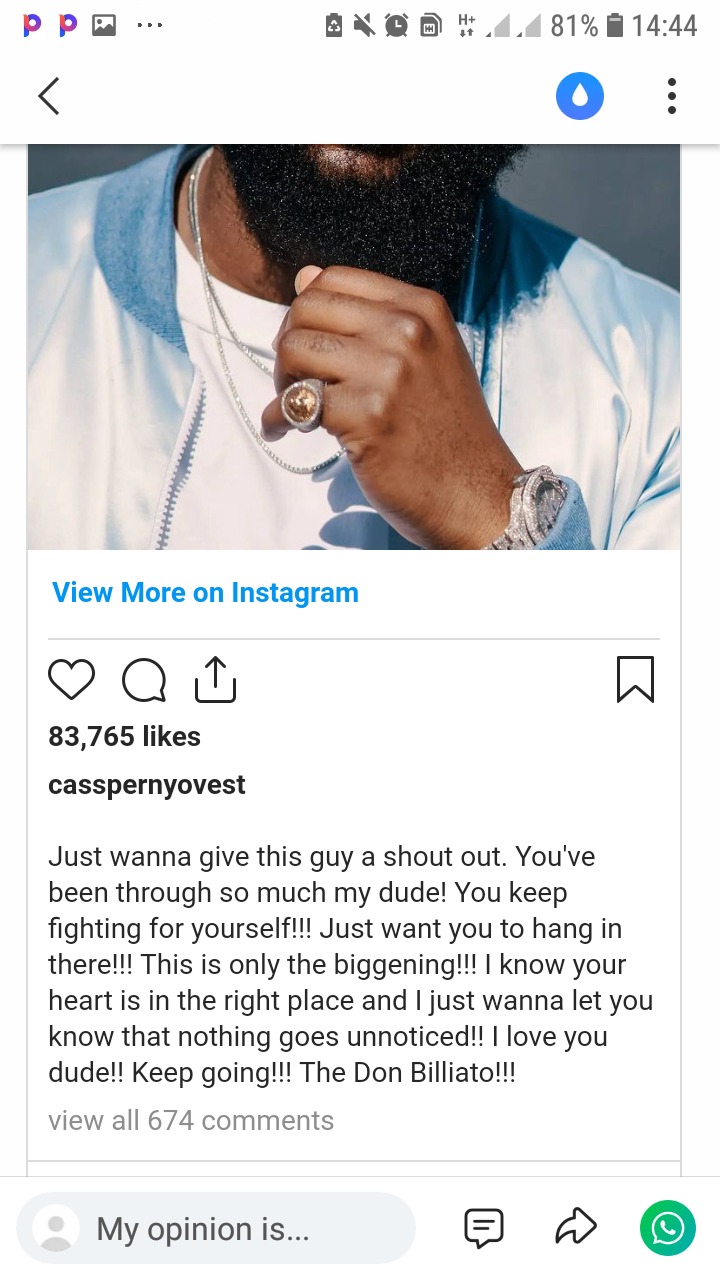Open Instagram comment bubble icon
Viewport: 720px width, 1280px height.
[x=144, y=681]
